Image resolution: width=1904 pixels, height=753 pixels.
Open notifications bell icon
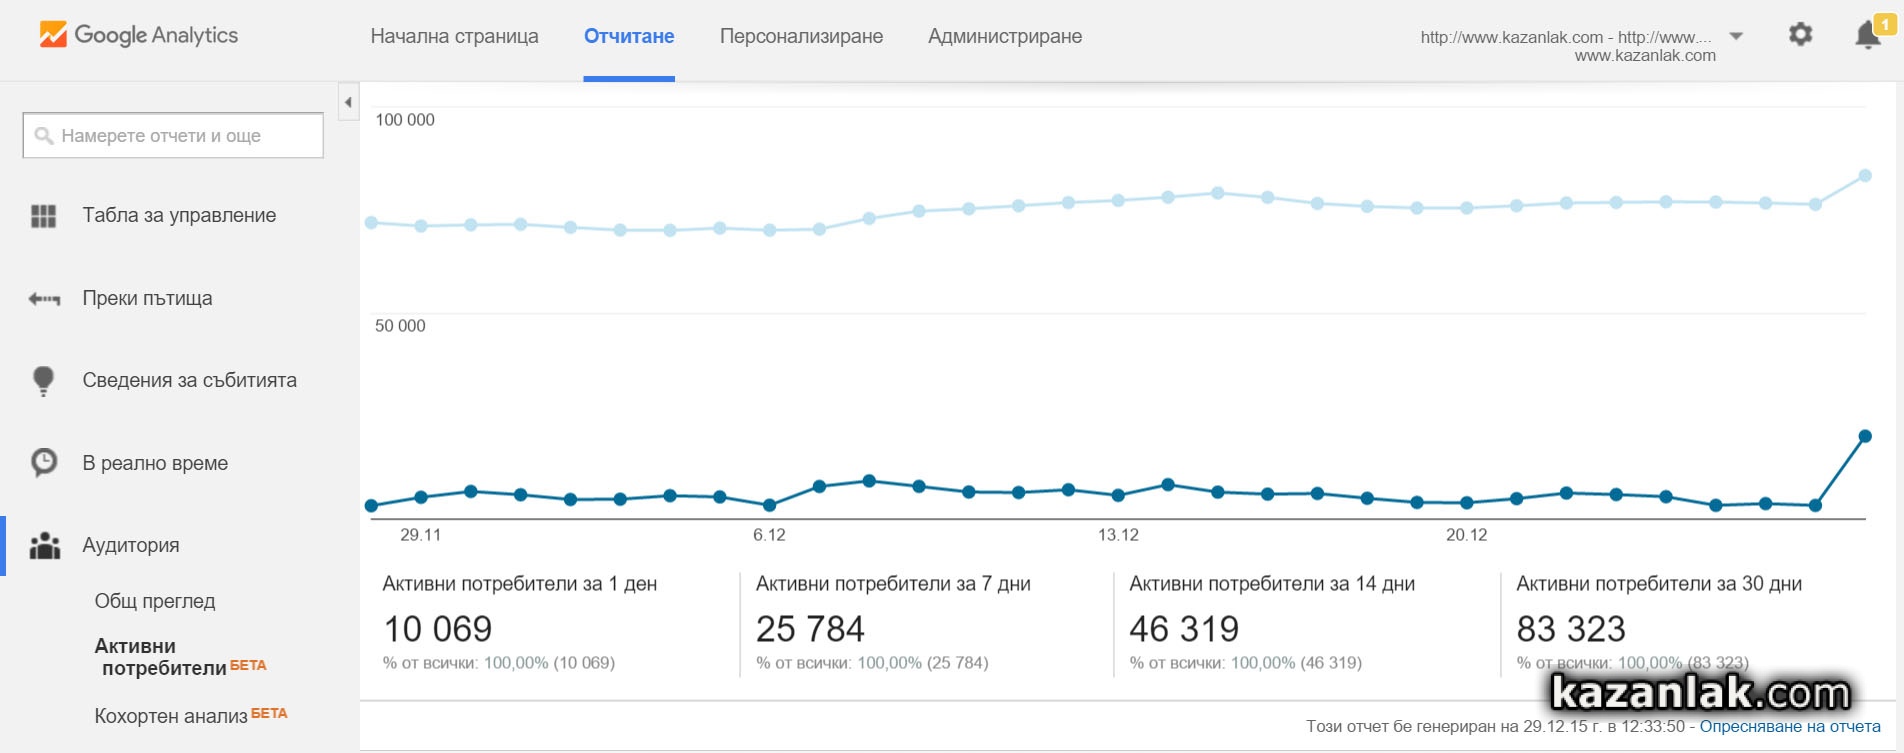(1867, 36)
